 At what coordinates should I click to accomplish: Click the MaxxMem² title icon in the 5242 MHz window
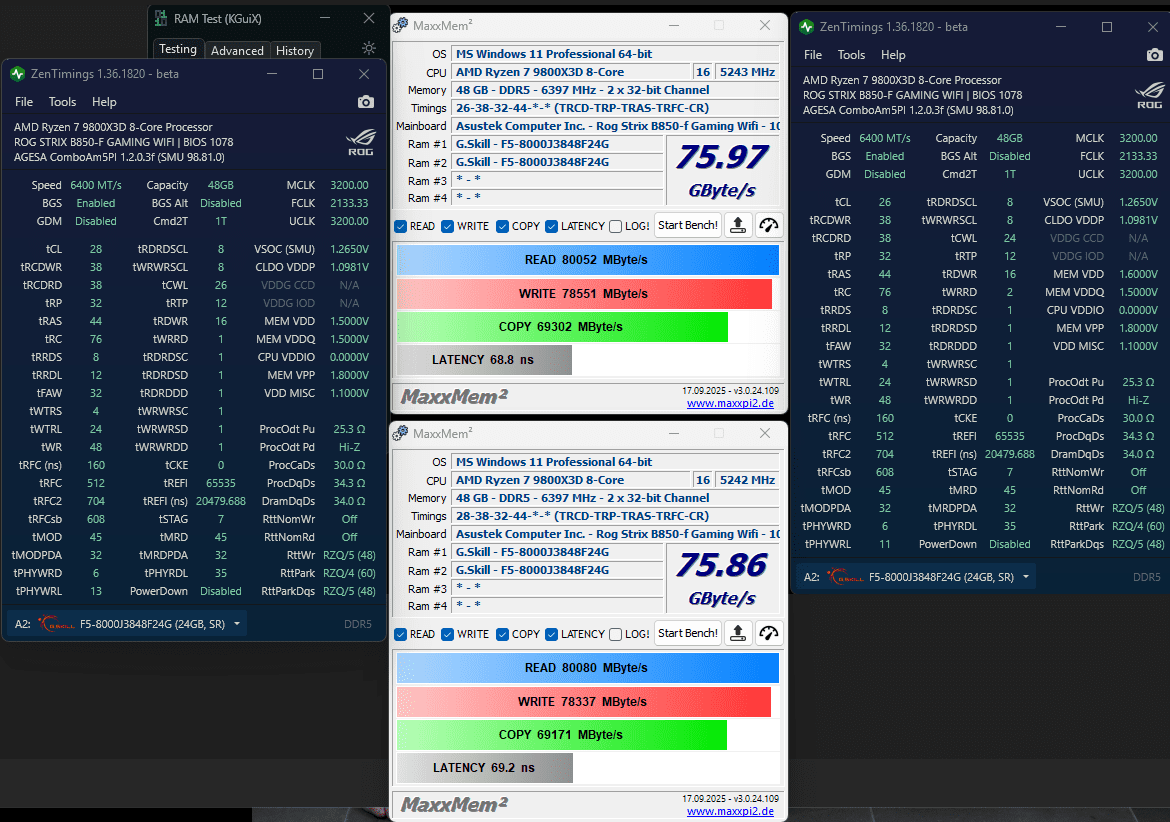click(x=401, y=433)
